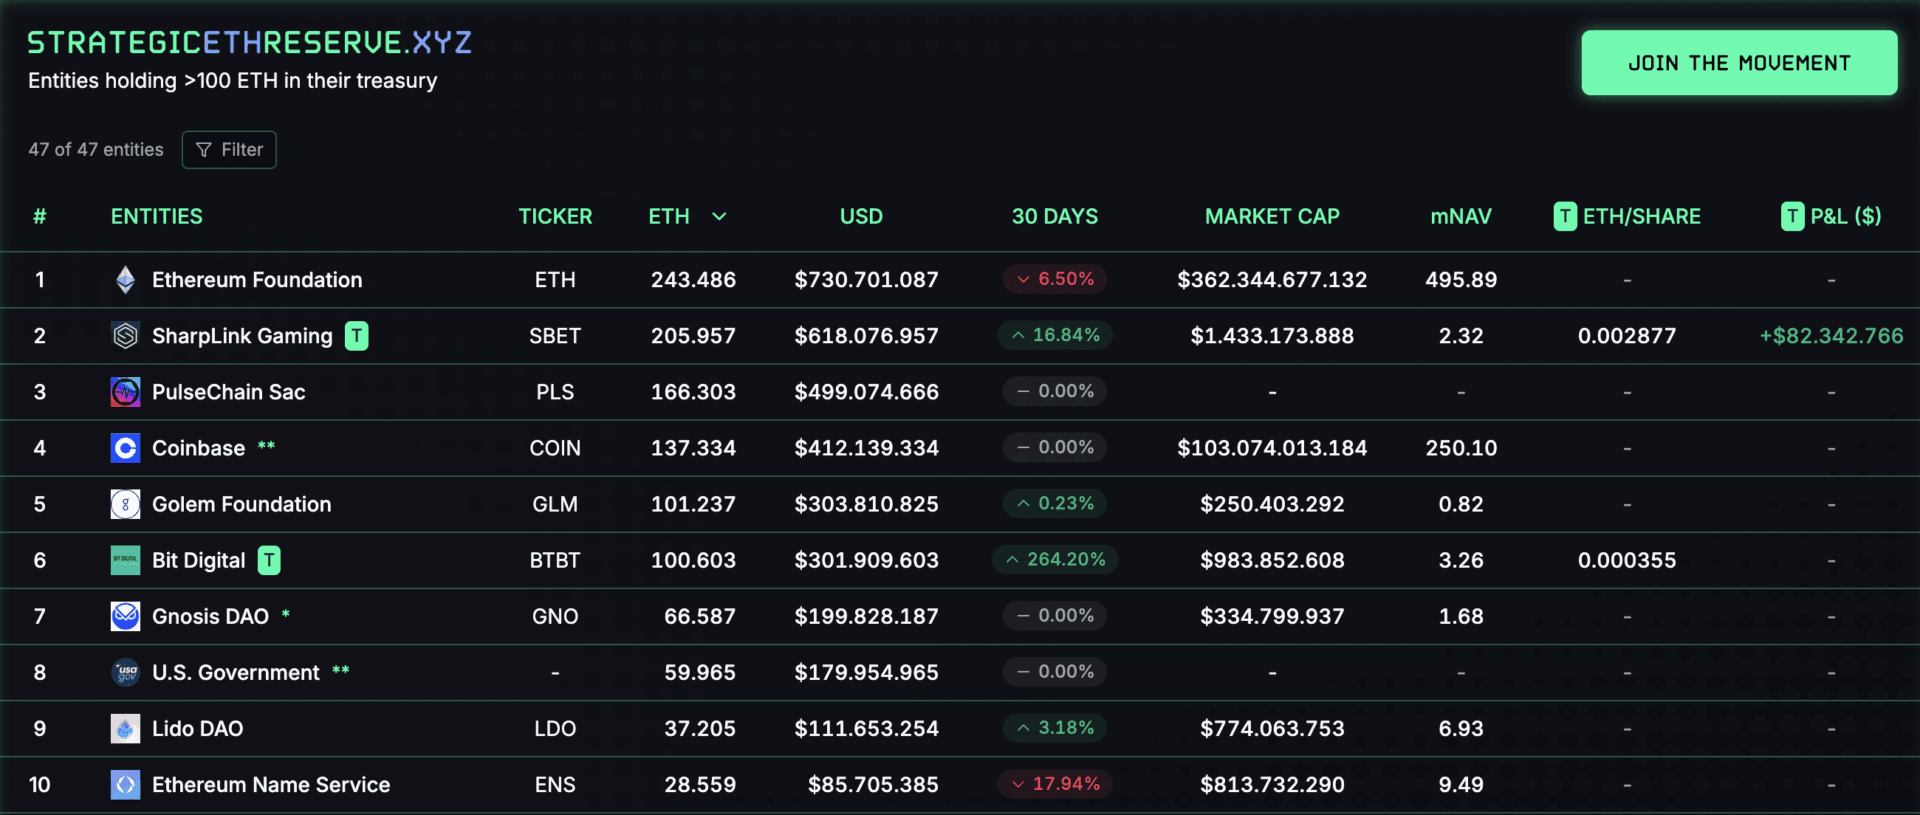Click the U.S. Government logo icon
The height and width of the screenshot is (815, 1920).
pyautogui.click(x=125, y=672)
